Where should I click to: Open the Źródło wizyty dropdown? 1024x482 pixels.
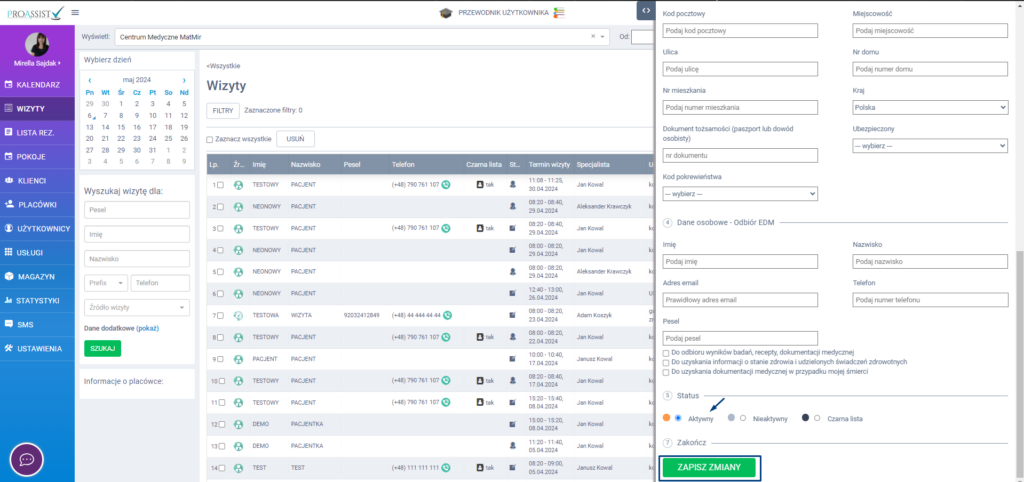coord(137,308)
